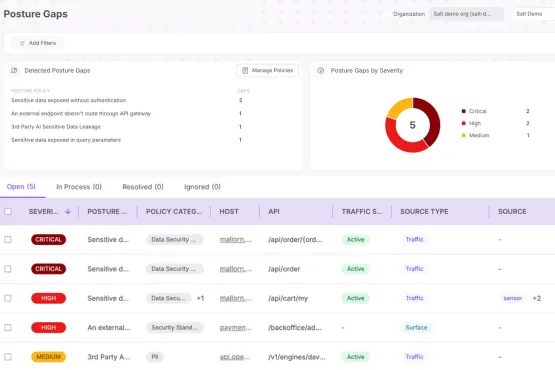This screenshot has width=555, height=370.
Task: Select 'Sensitive data exposed without authentication' policy
Action: click(x=68, y=100)
